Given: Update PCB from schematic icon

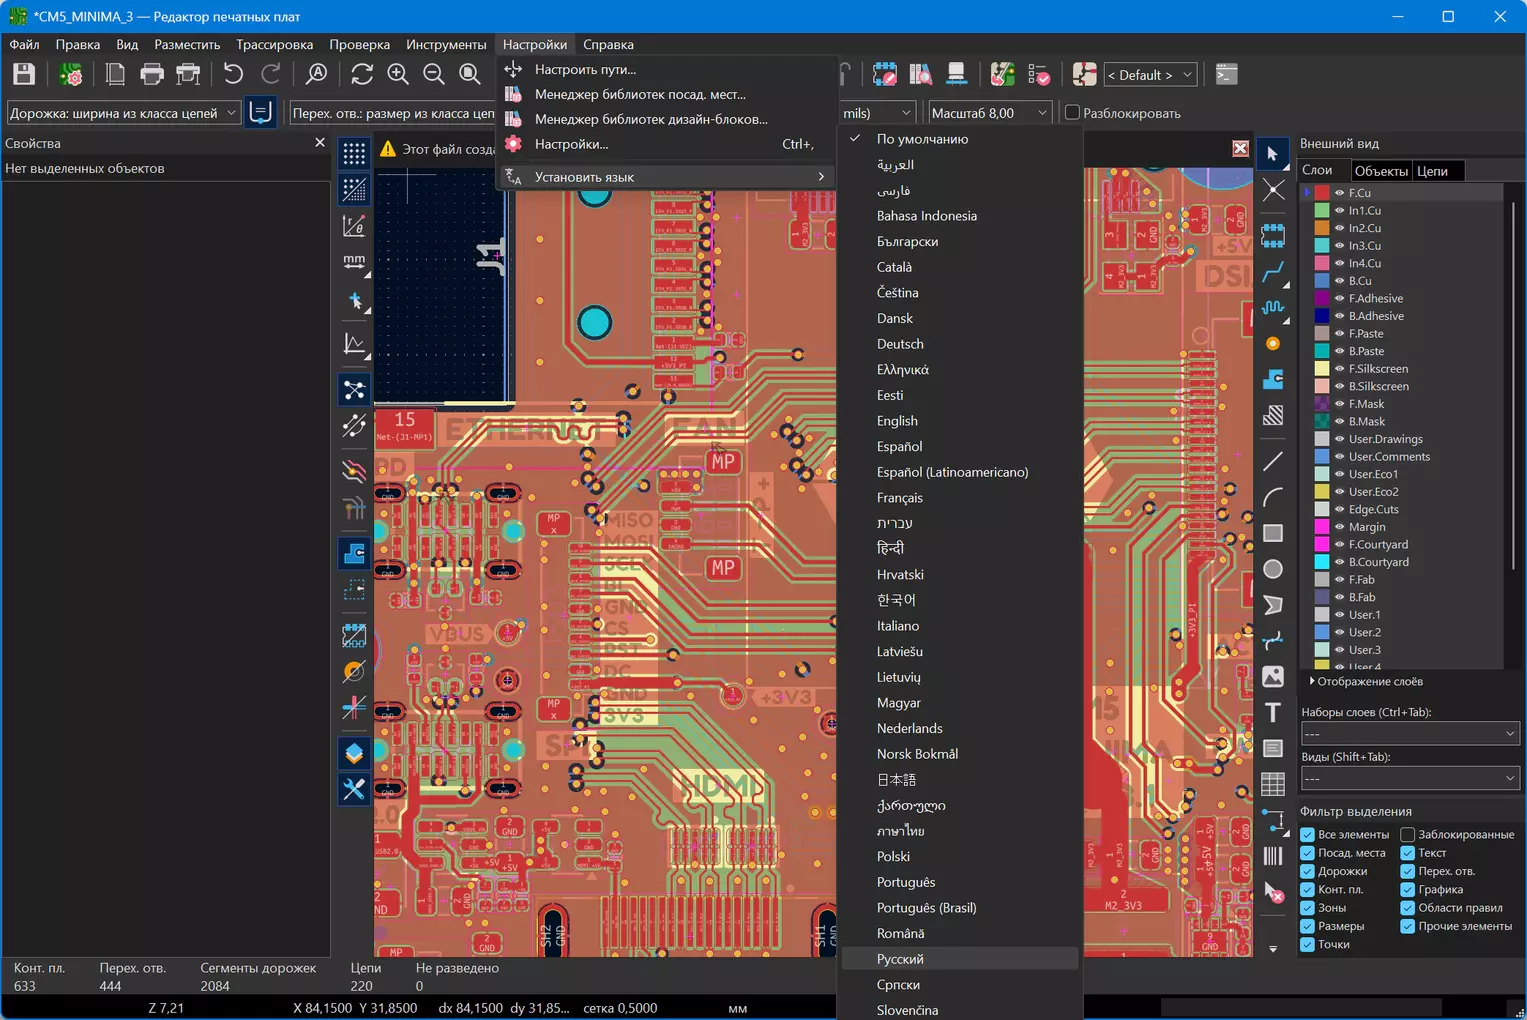Looking at the screenshot, I should [1002, 74].
